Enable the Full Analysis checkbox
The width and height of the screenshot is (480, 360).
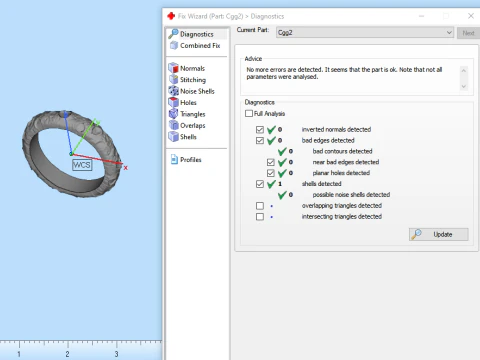[x=249, y=113]
